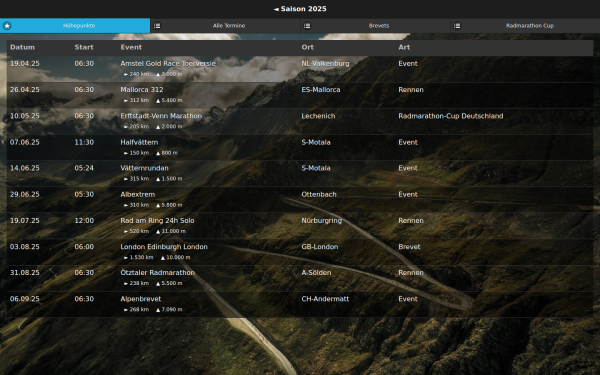Click the 11.000 m elevation value

173,231
